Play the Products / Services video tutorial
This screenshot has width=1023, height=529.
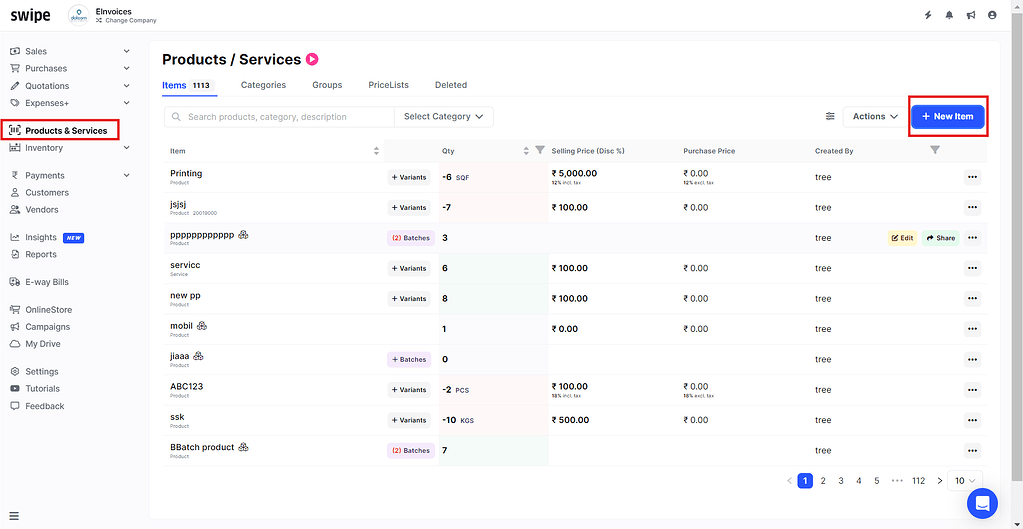tap(312, 60)
